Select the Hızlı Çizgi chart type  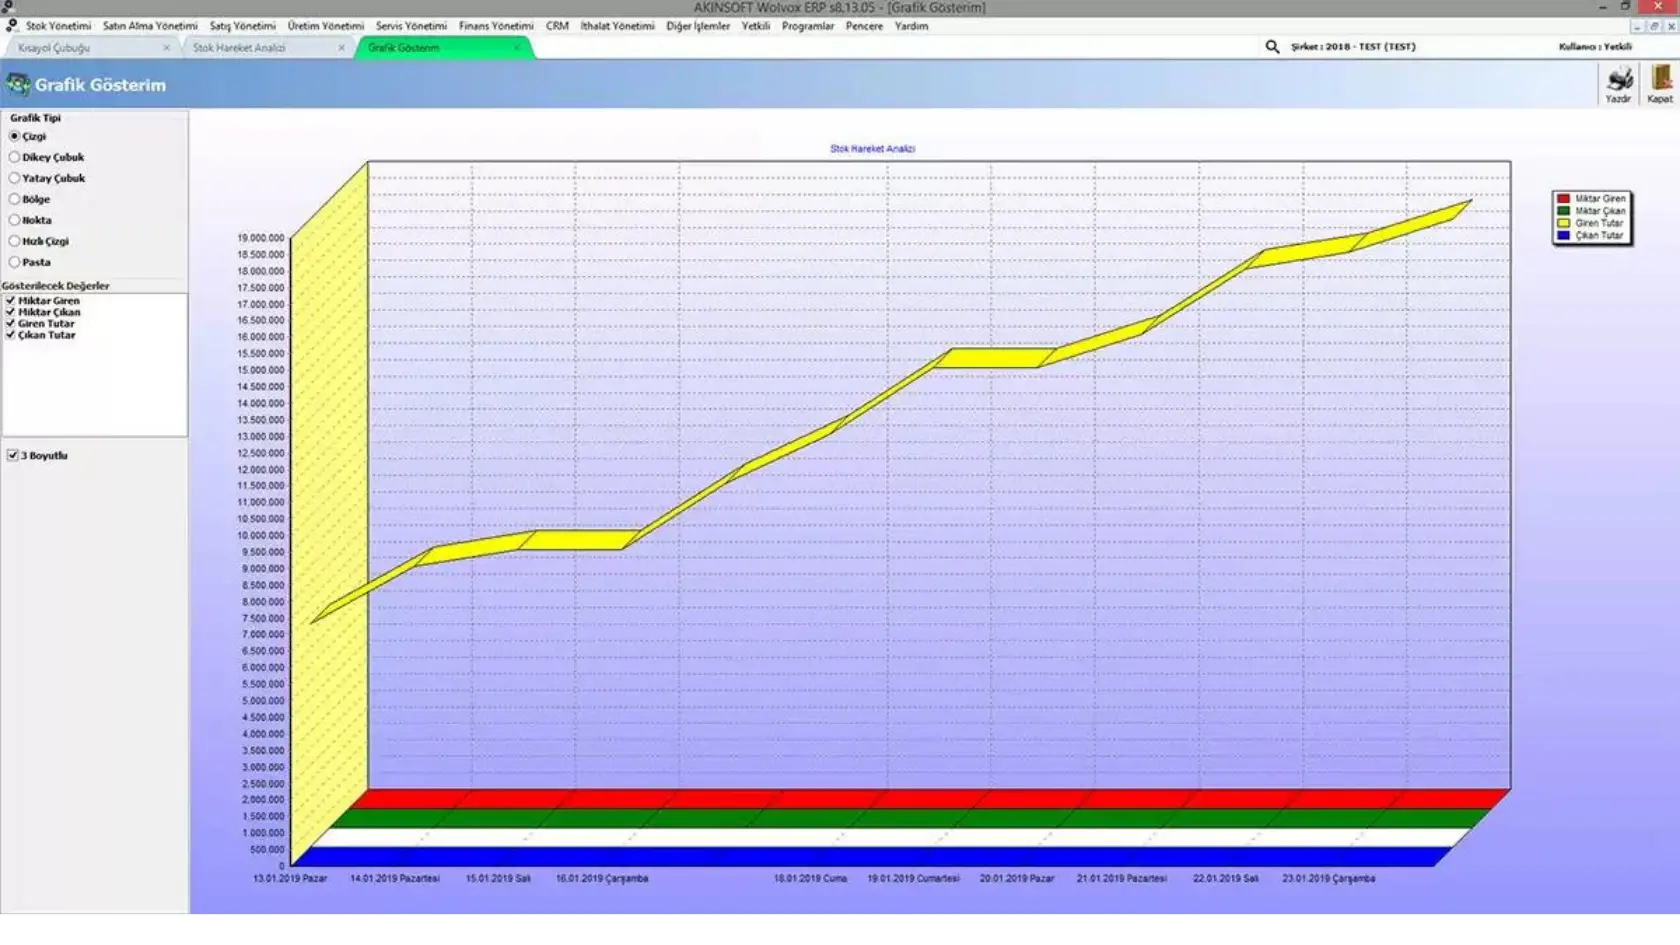pos(15,241)
